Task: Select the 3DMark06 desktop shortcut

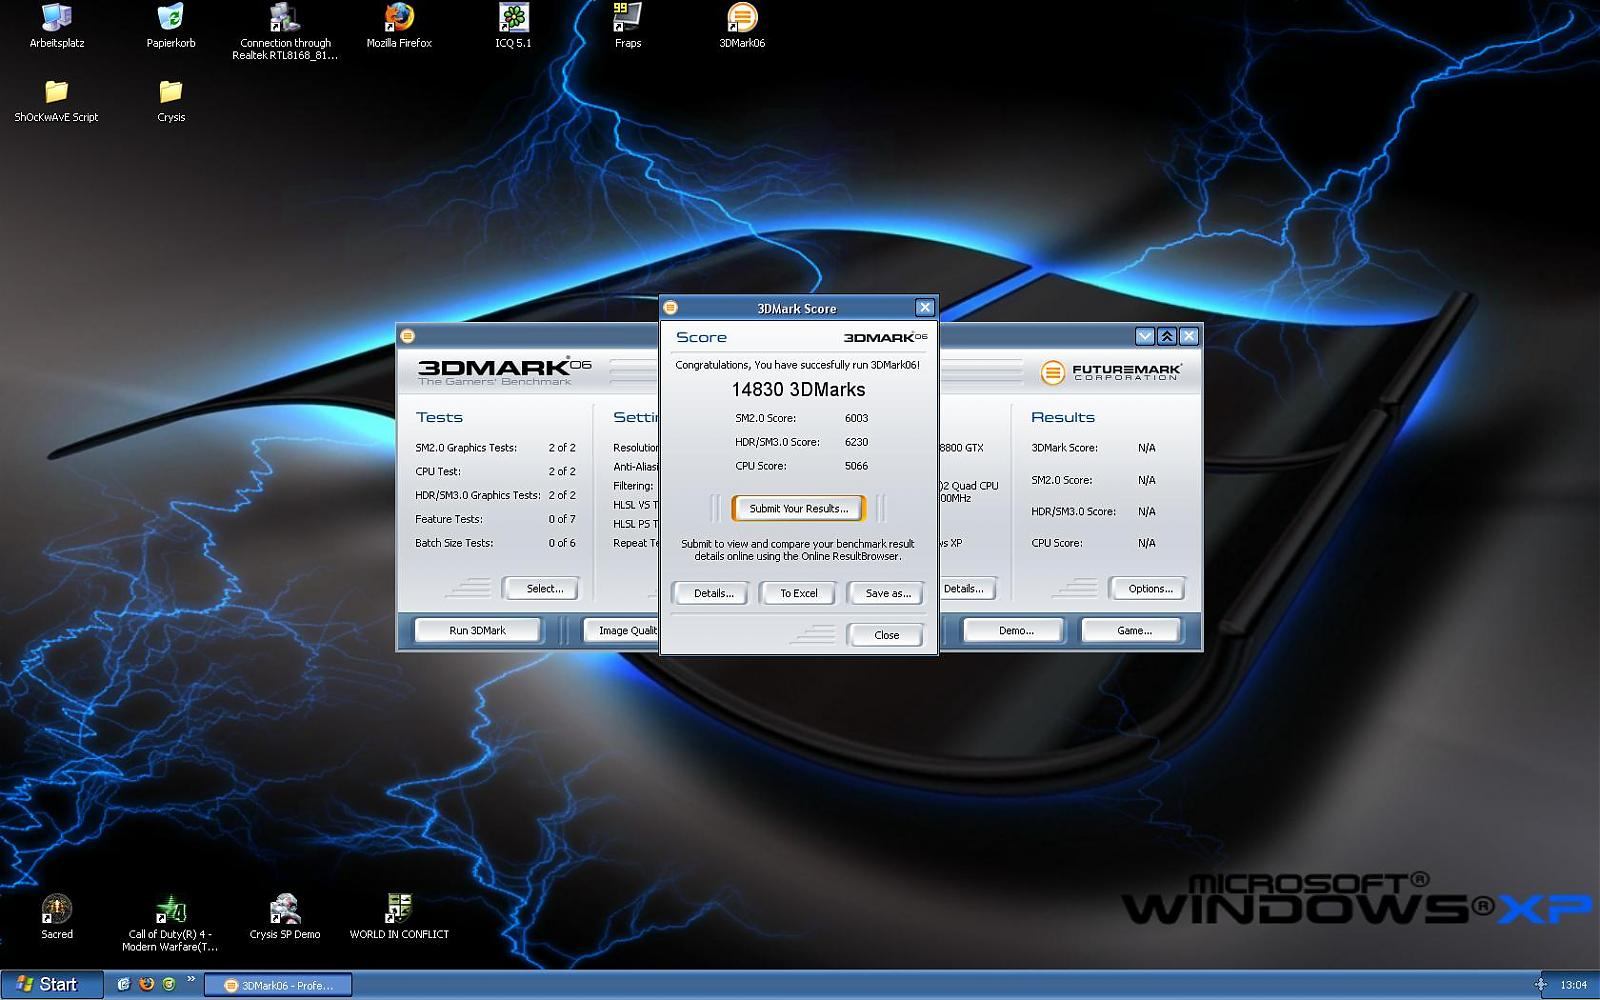Action: (x=741, y=18)
